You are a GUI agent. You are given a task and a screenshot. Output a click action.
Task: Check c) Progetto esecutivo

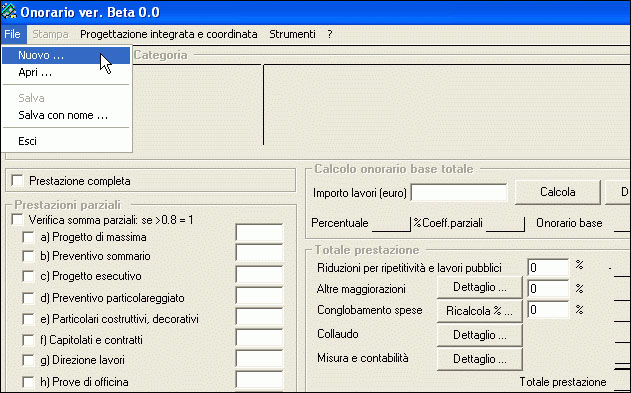[28, 276]
